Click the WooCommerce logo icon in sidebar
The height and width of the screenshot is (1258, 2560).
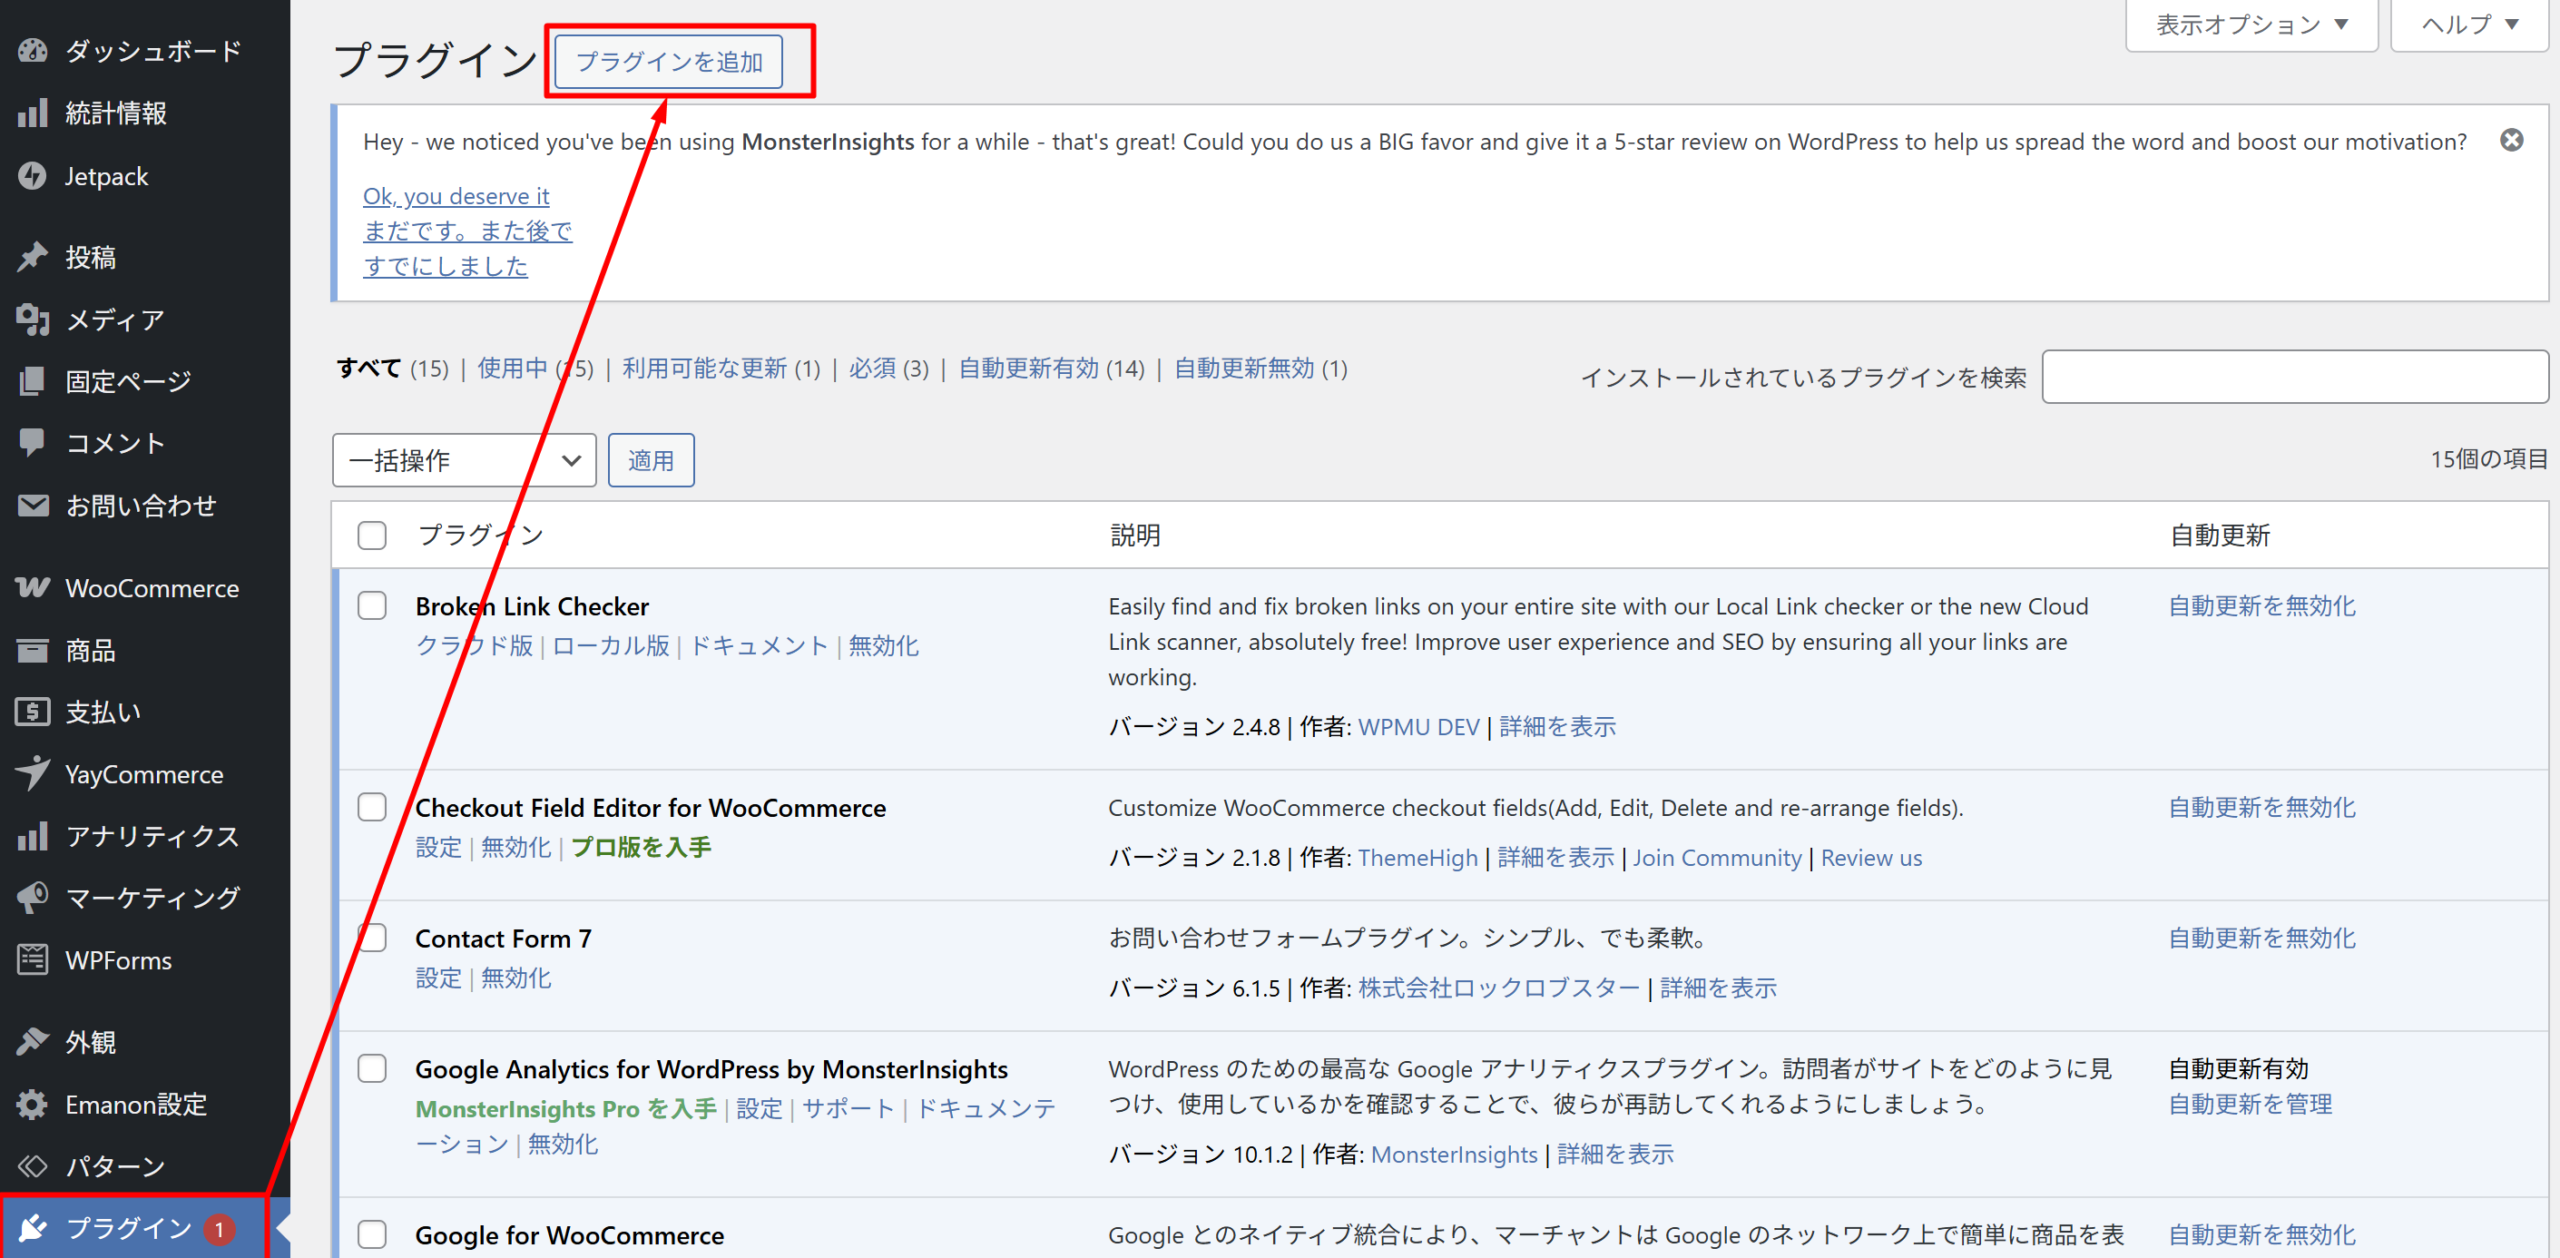pyautogui.click(x=32, y=587)
